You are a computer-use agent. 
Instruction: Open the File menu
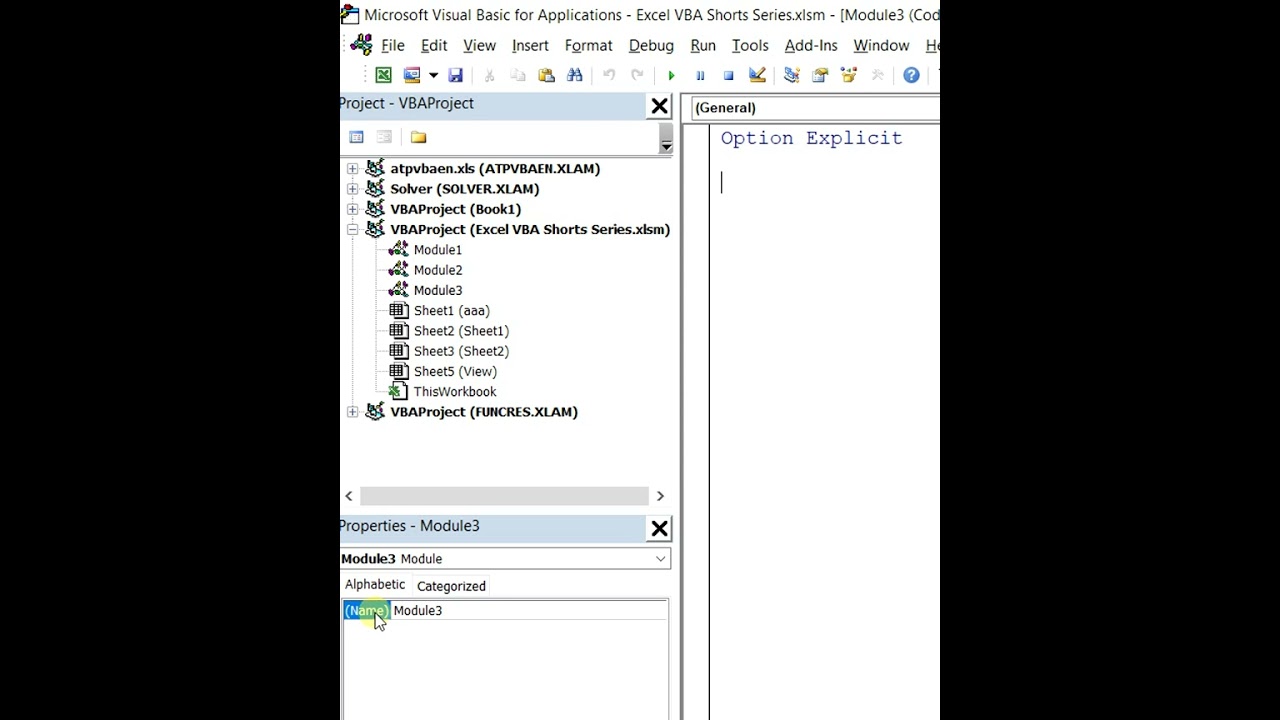(x=392, y=45)
